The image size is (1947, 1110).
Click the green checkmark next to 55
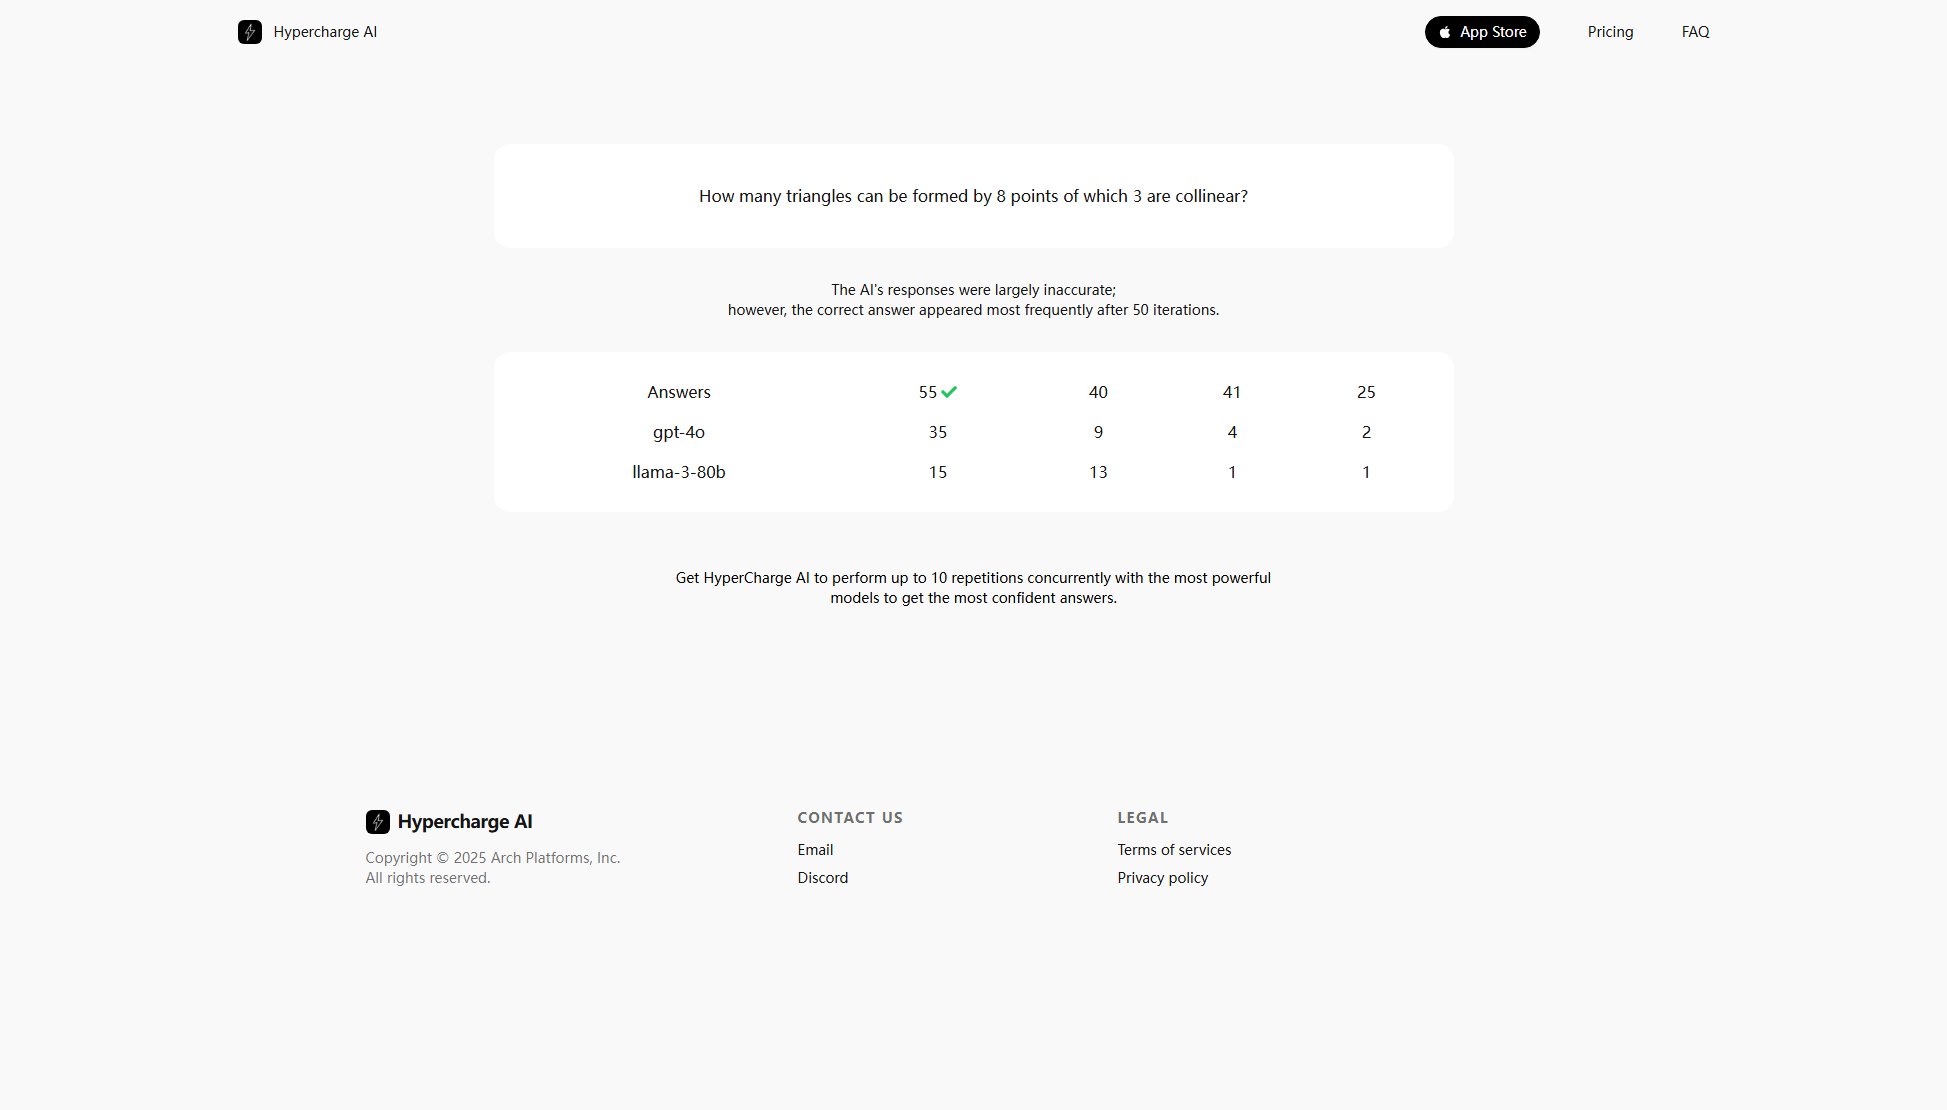point(949,392)
